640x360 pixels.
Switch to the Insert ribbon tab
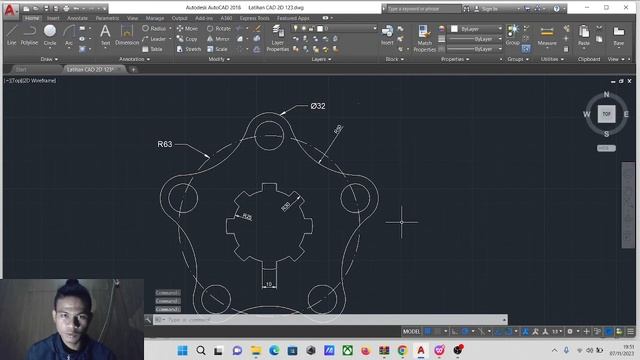tap(53, 18)
